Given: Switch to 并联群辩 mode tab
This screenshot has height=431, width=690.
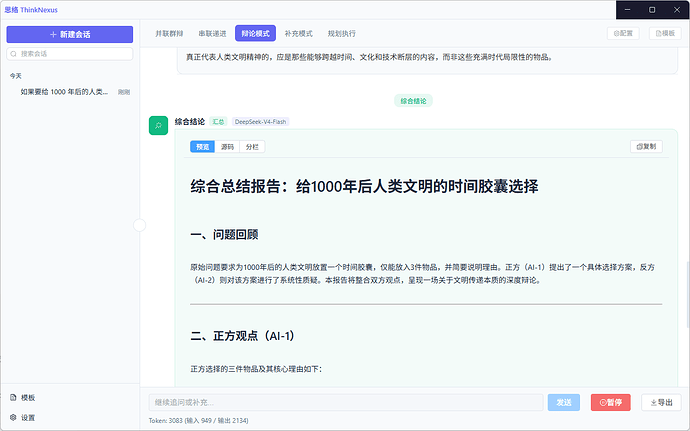Looking at the screenshot, I should pos(169,33).
